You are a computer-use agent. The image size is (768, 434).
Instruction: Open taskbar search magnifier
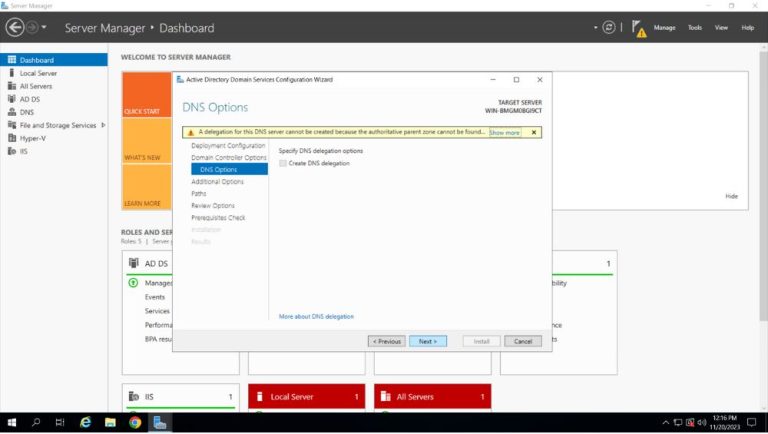tap(36, 422)
